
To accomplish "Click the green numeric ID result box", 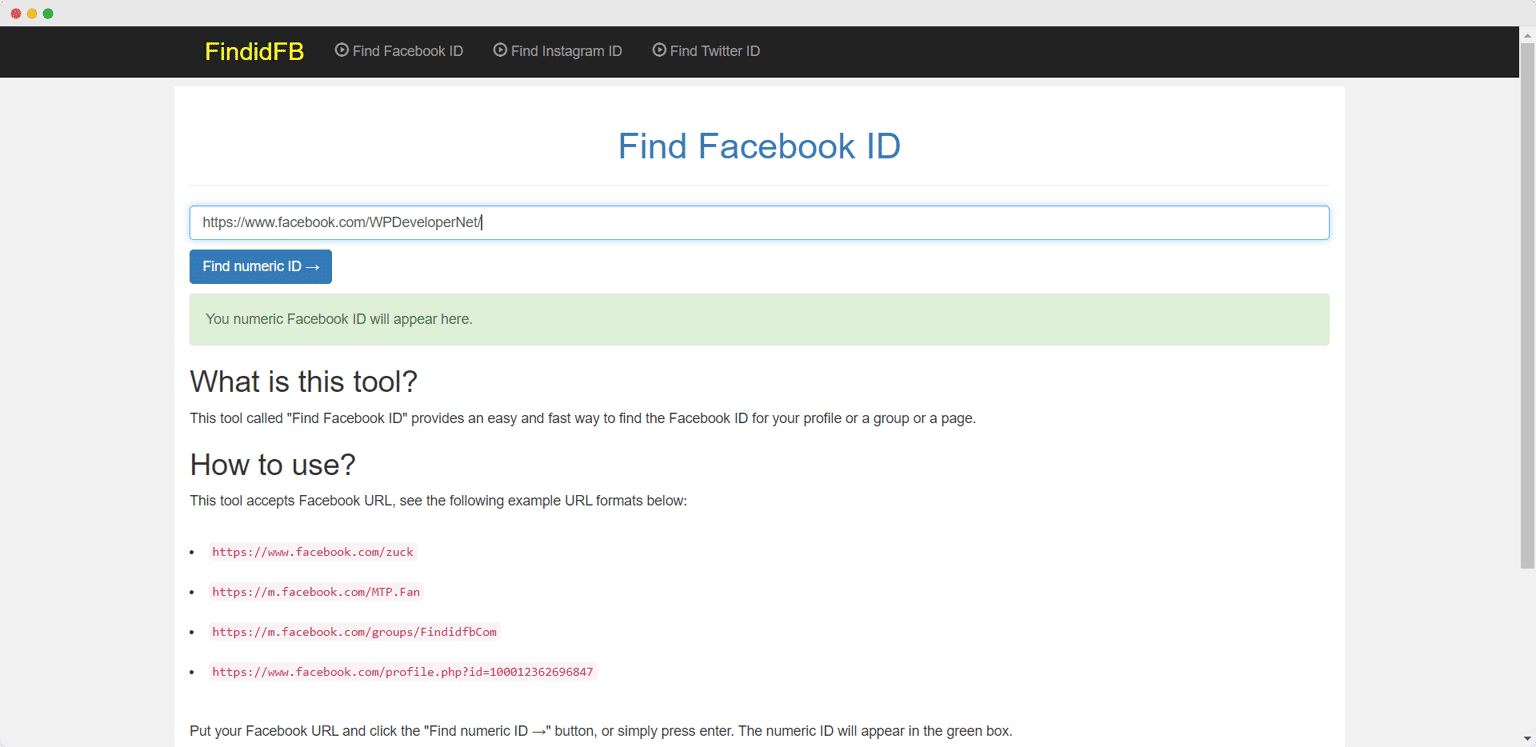I will tap(759, 320).
